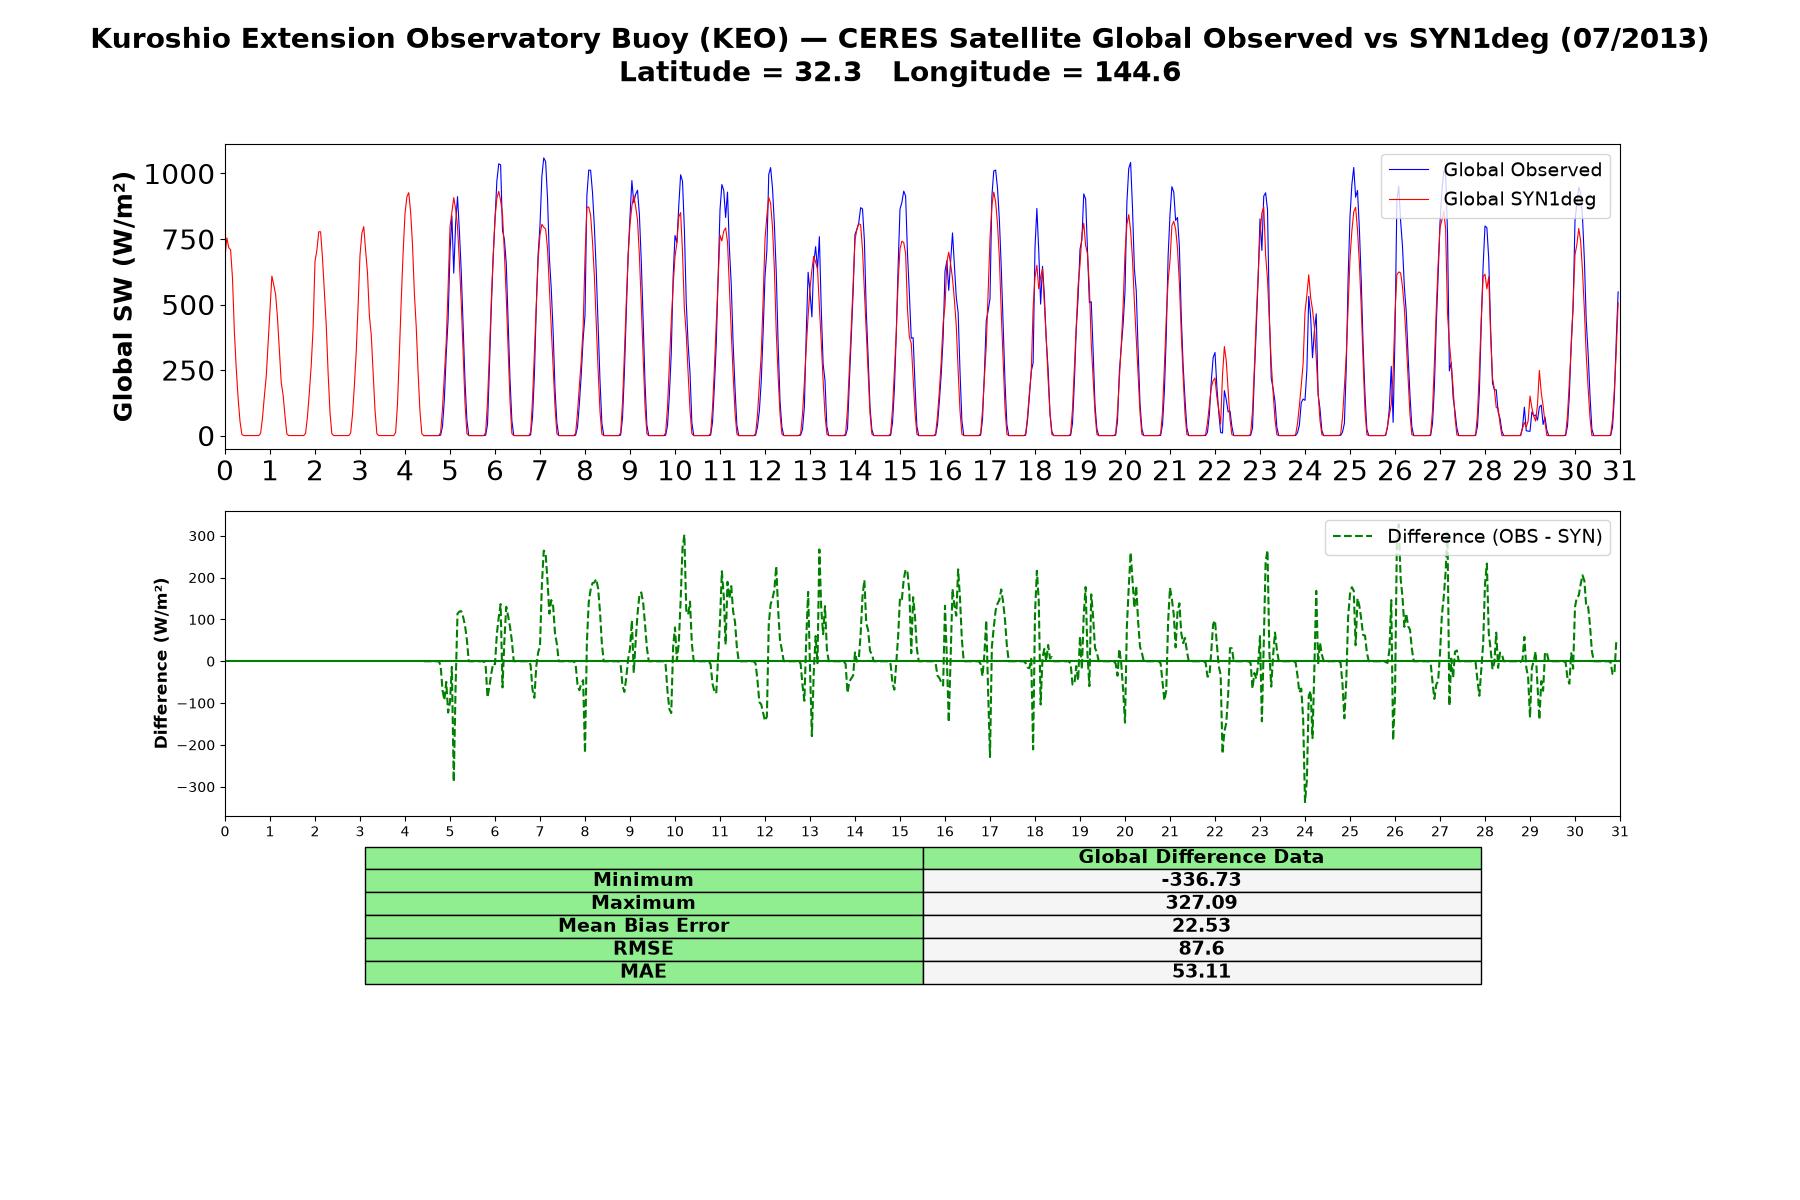Viewport: 1800px width, 1200px height.
Task: Click the MAE value 53.11 cell
Action: [x=1201, y=972]
